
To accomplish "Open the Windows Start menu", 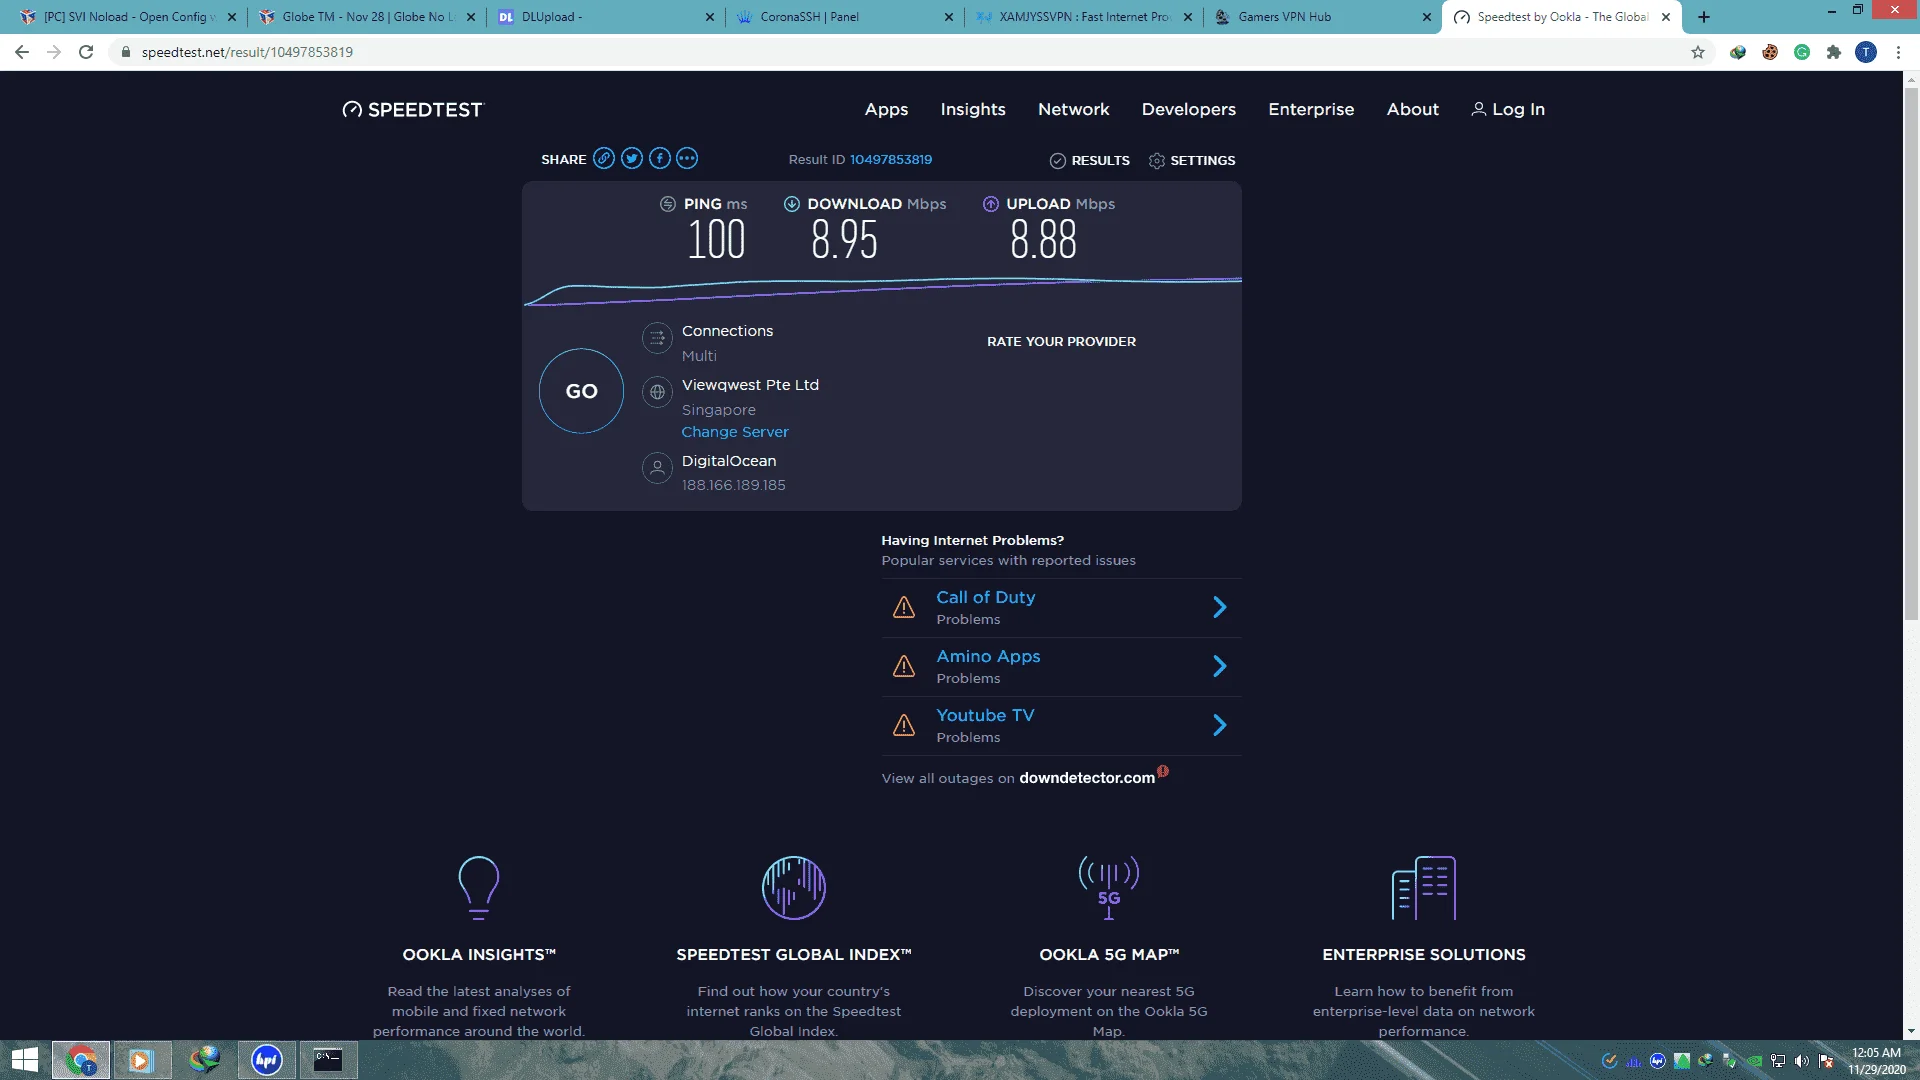I will pos(24,1060).
